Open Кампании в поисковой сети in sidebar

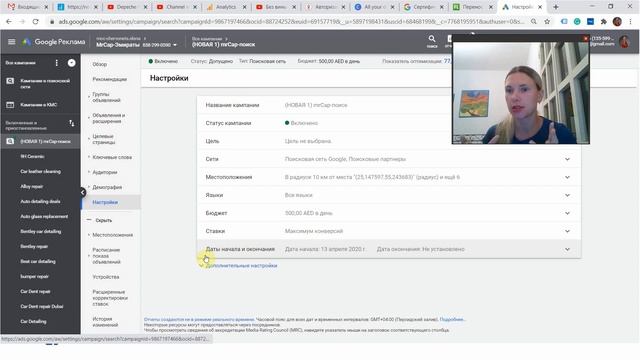[45, 84]
